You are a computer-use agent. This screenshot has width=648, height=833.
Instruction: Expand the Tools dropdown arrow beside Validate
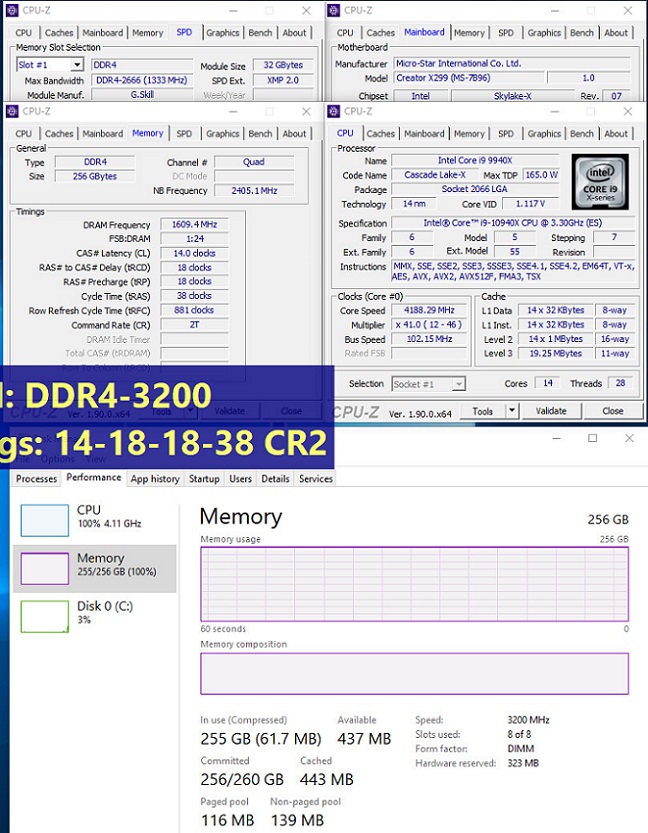512,411
